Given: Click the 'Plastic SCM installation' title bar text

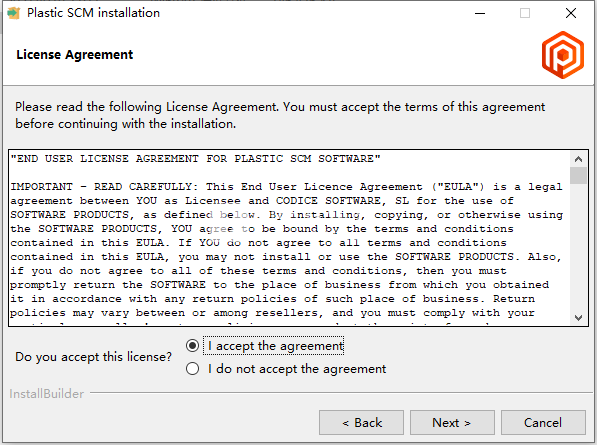Looking at the screenshot, I should [x=93, y=13].
